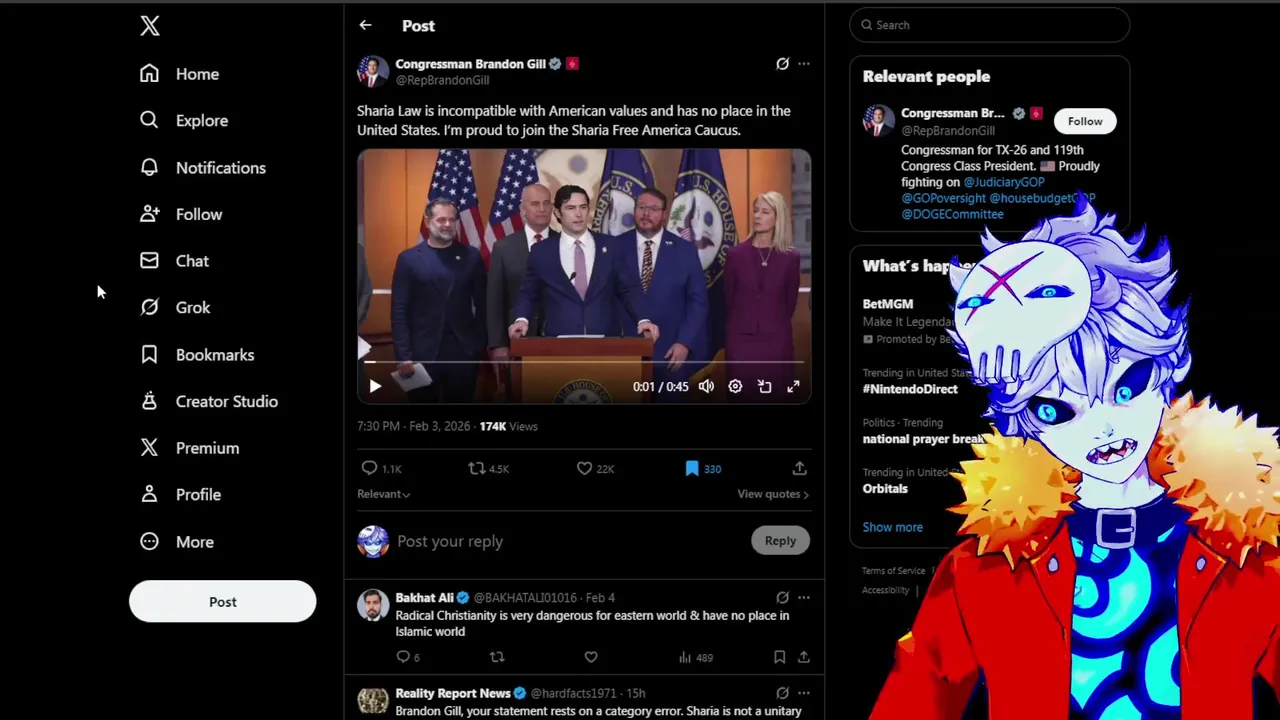
Task: Click the X logo icon
Action: pyautogui.click(x=150, y=26)
